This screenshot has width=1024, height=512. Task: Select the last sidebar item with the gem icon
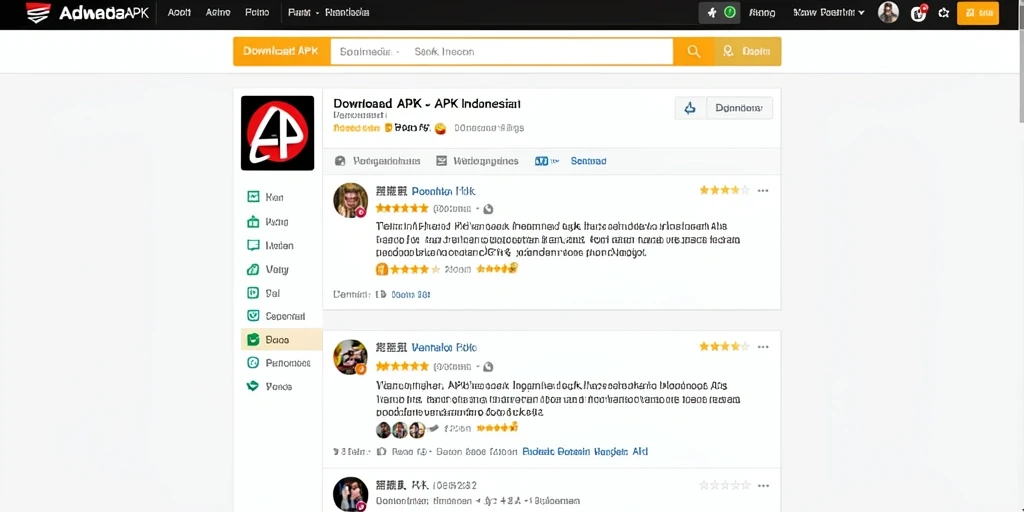[x=269, y=387]
